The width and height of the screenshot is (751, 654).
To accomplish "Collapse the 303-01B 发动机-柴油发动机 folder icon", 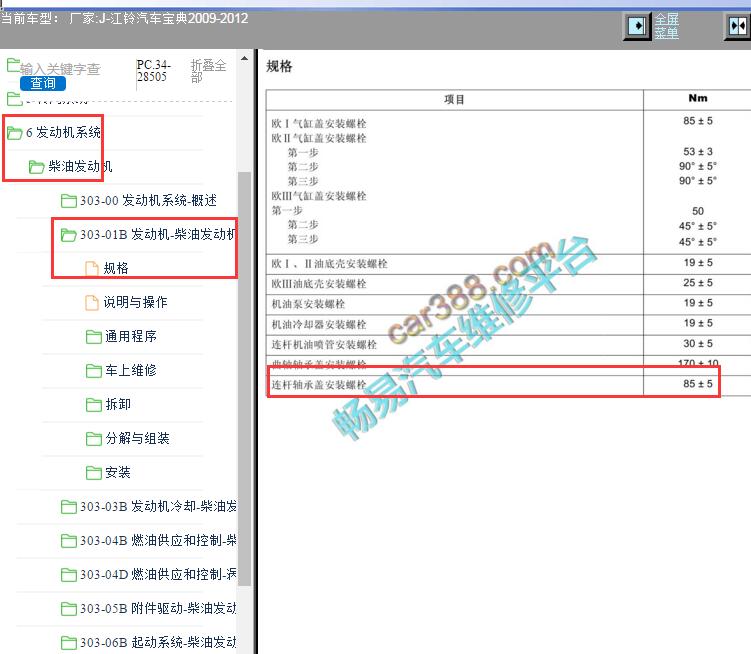I will point(68,235).
